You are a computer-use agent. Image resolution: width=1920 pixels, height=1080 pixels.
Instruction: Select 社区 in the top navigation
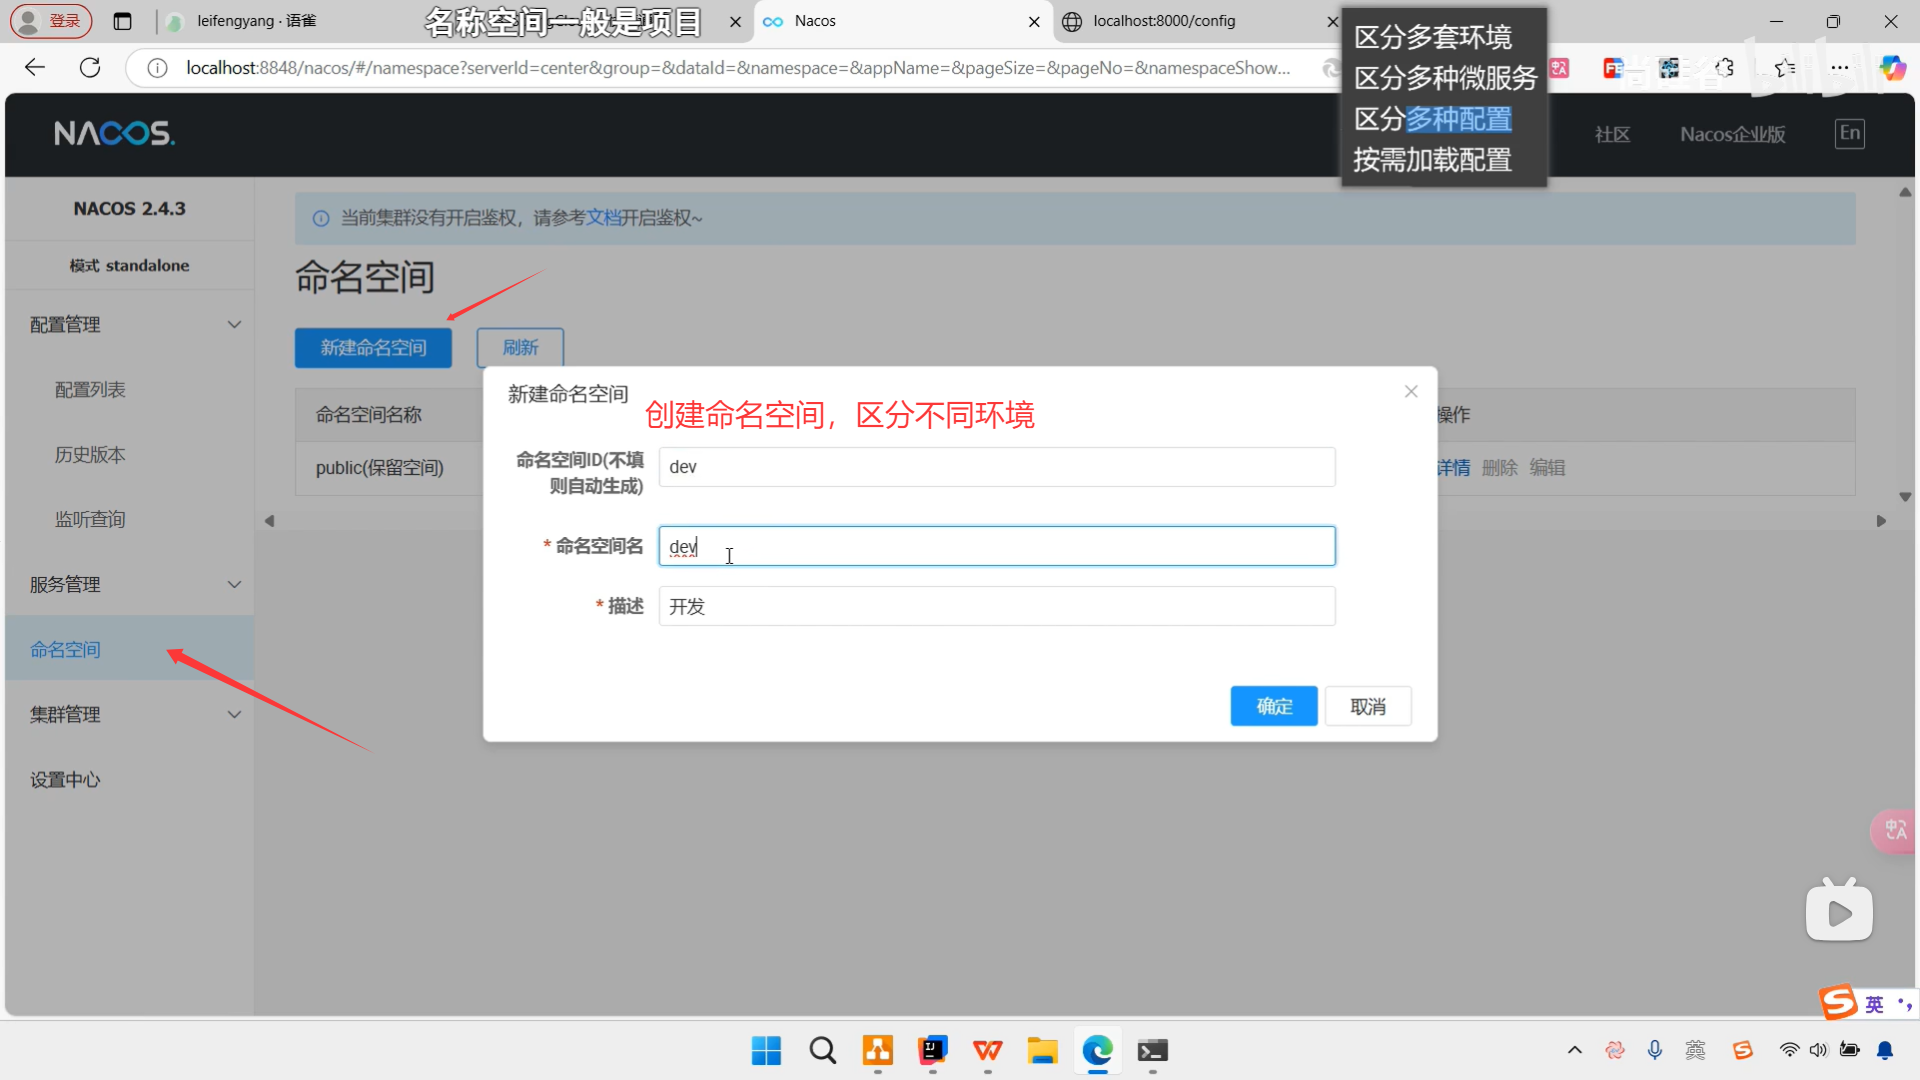1612,134
